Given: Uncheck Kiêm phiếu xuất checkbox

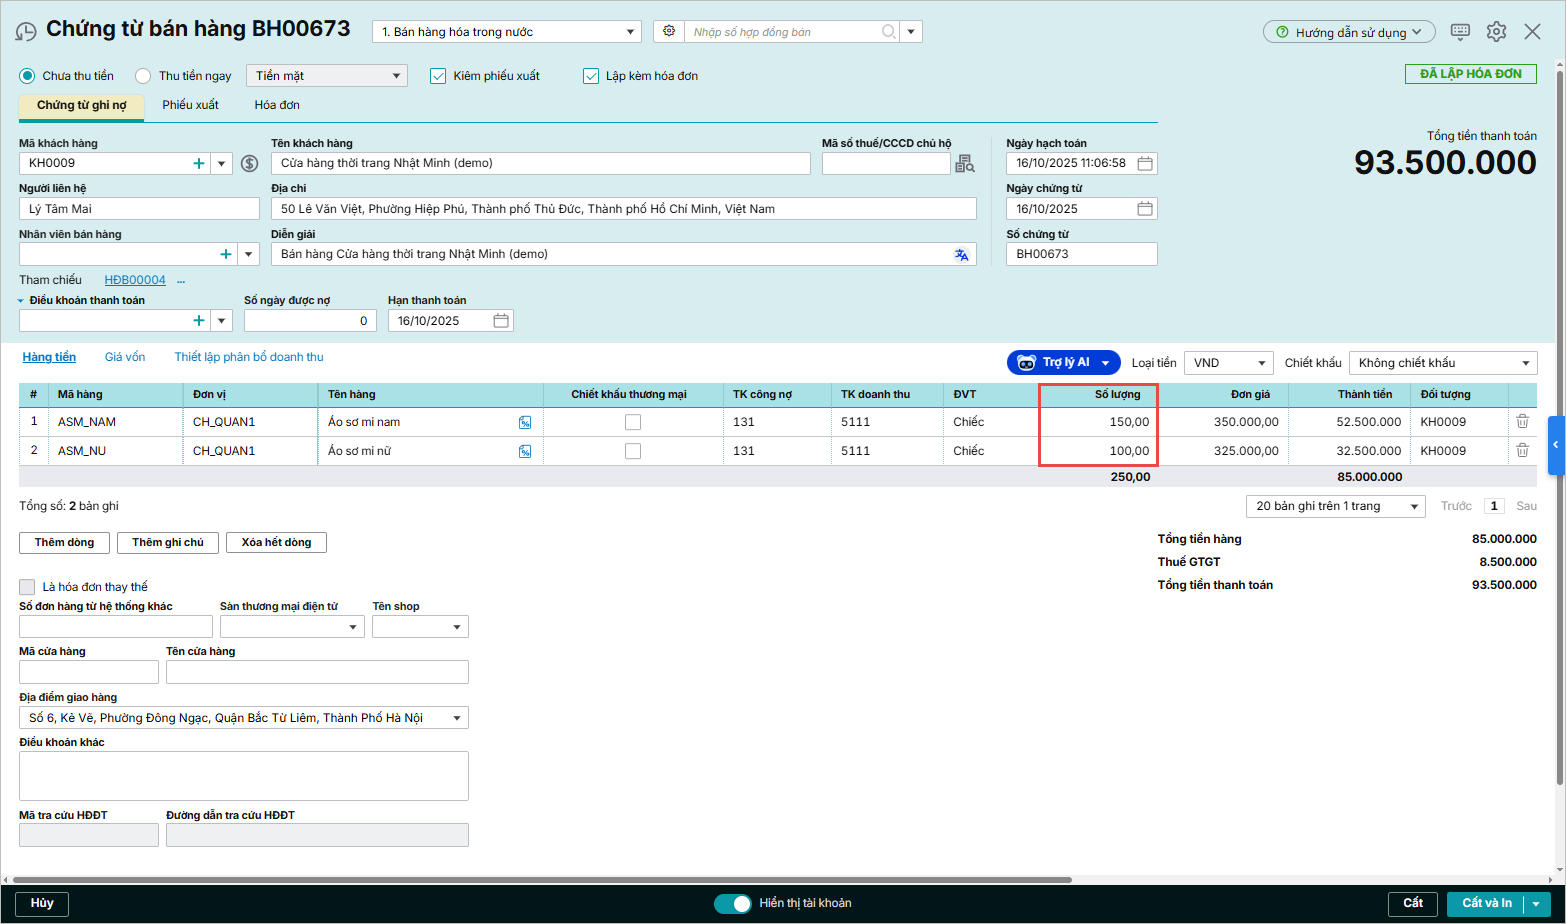Looking at the screenshot, I should point(438,76).
